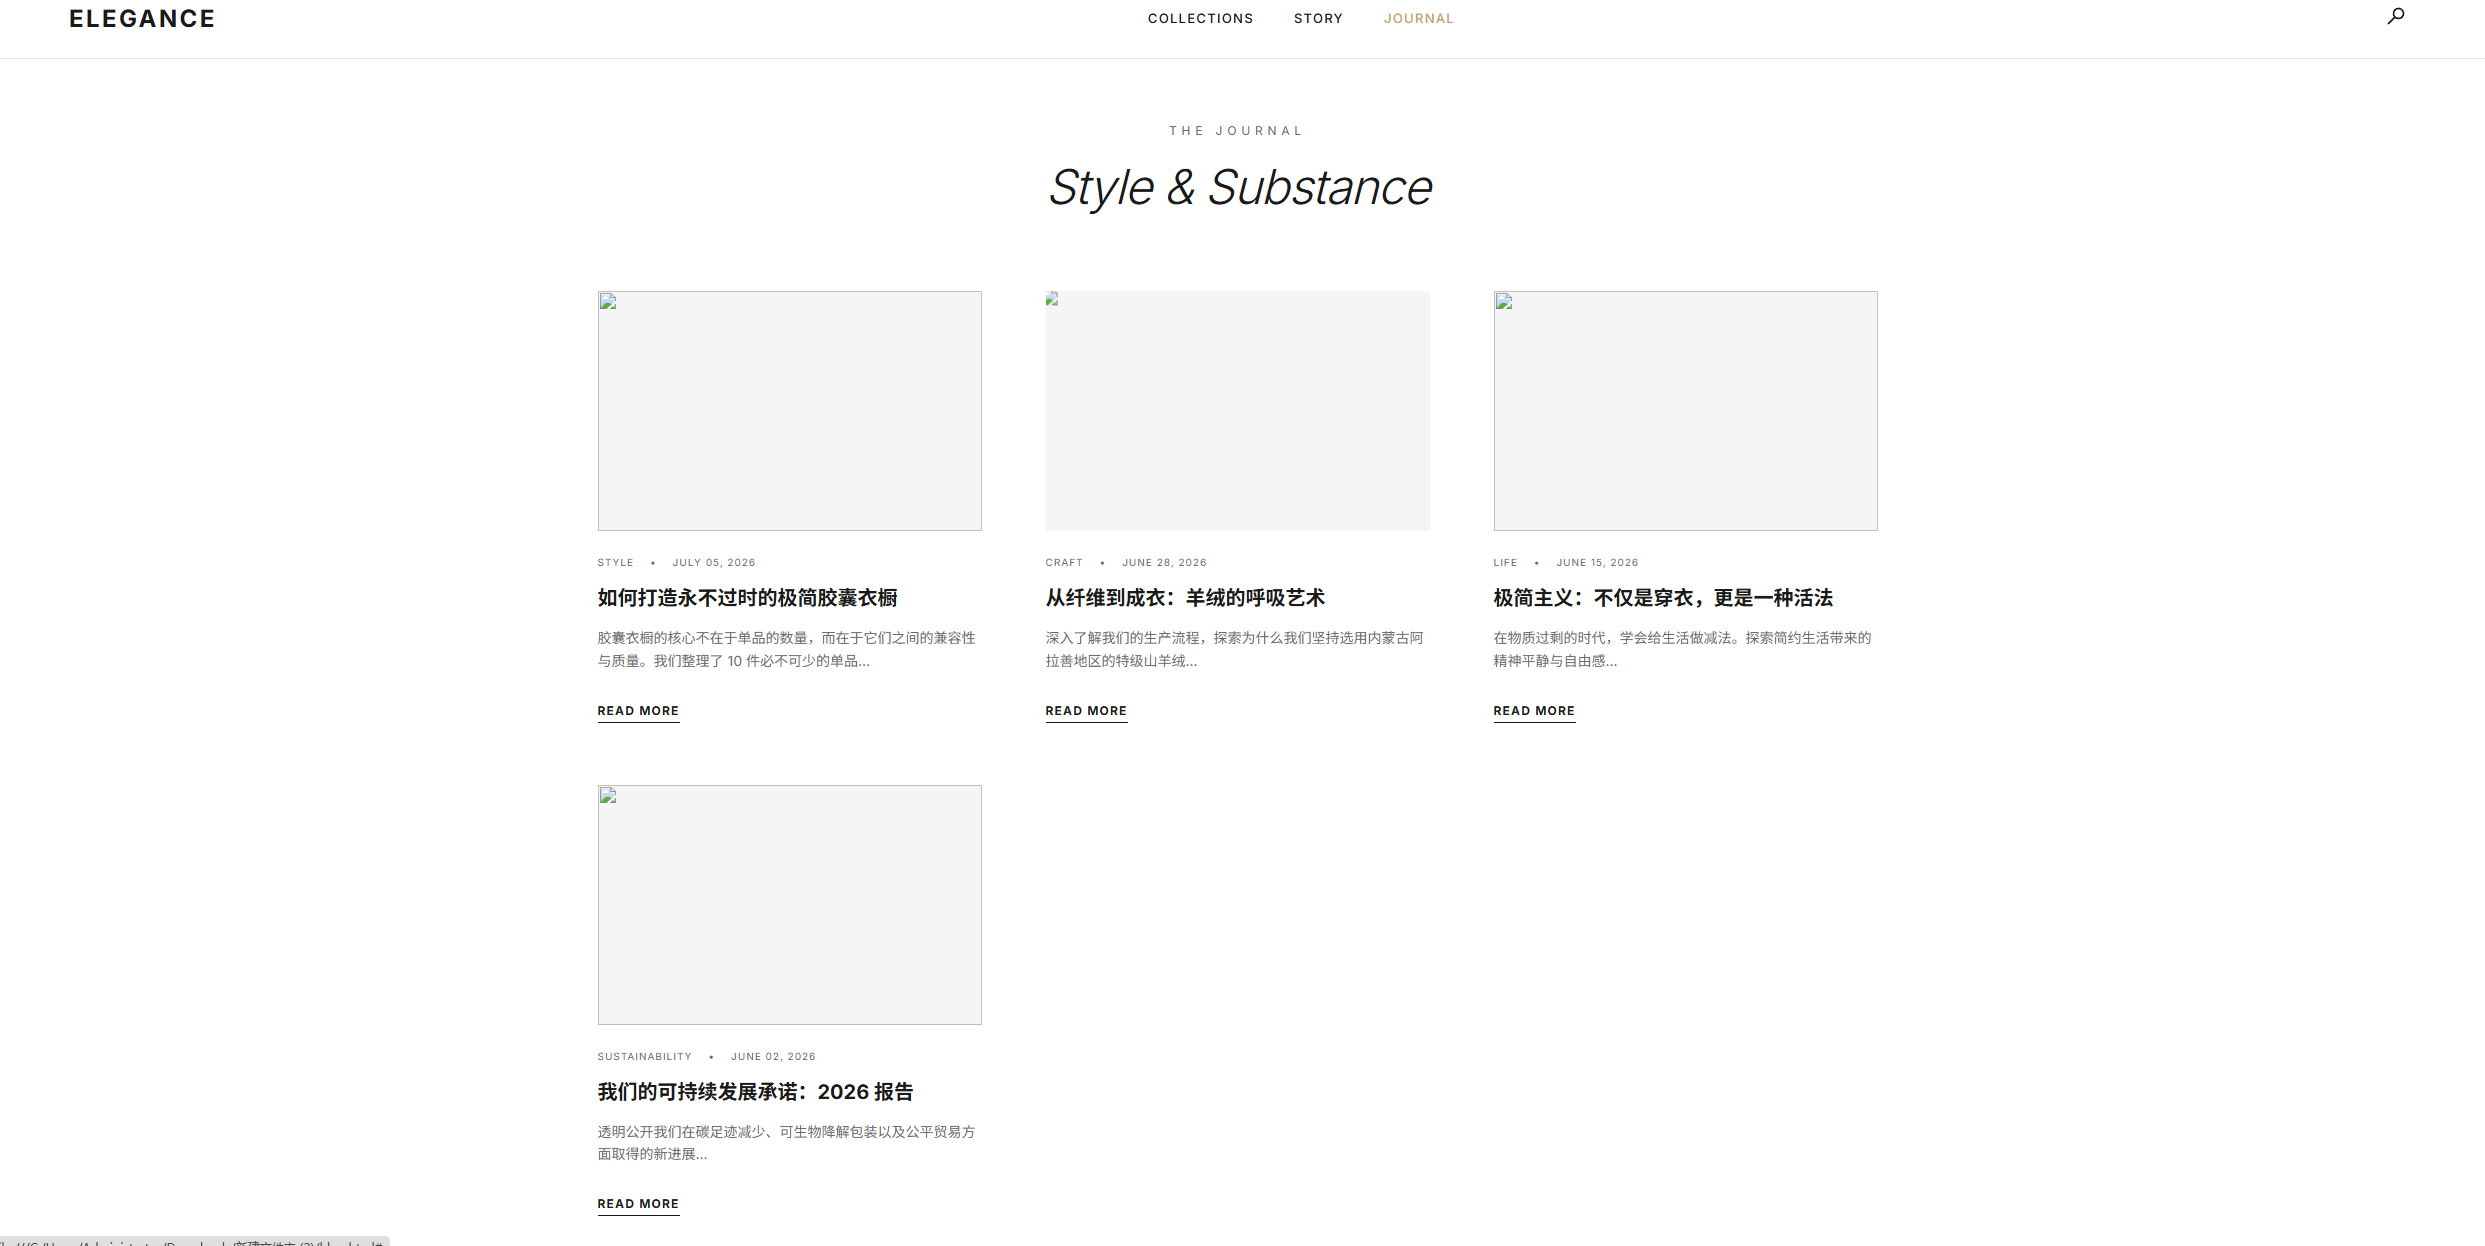Screen dimensions: 2485x1246
Task: Click READ MORE under the SUSTAINABILITY article
Action: pyautogui.click(x=638, y=1204)
